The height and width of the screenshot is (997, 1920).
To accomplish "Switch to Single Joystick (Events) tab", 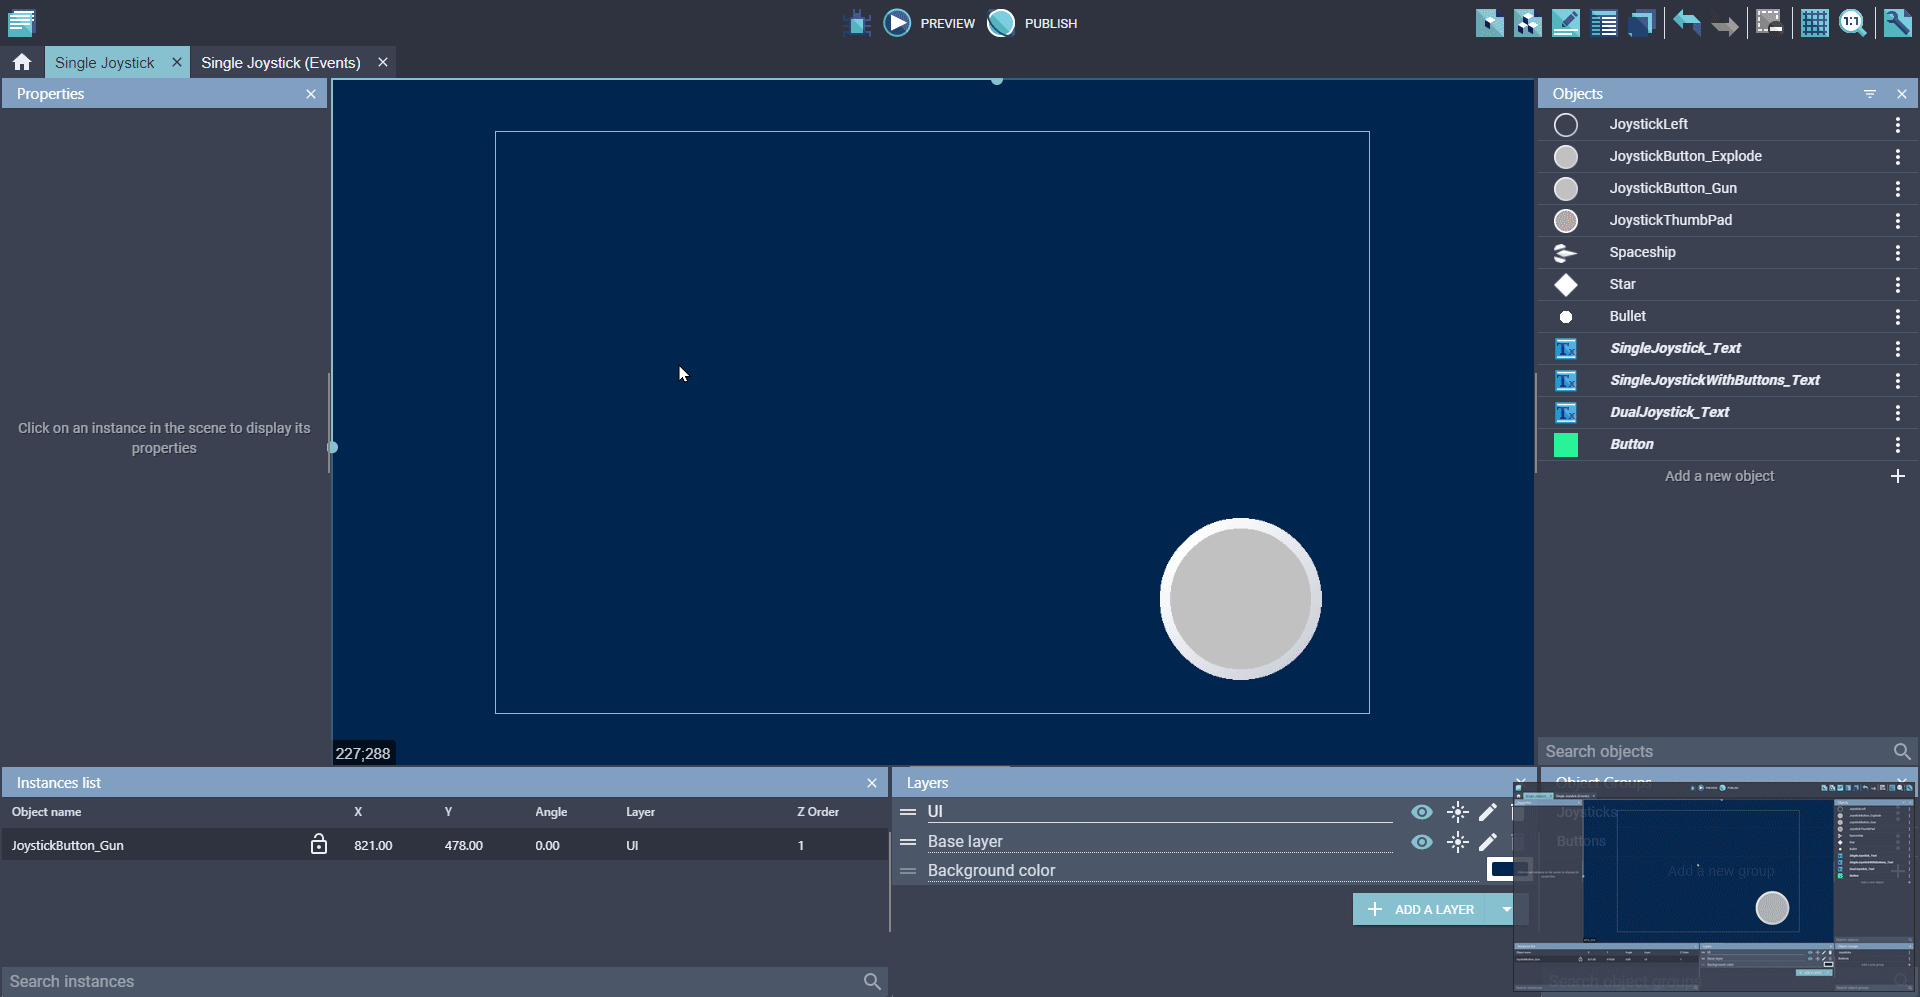I will click(x=281, y=63).
